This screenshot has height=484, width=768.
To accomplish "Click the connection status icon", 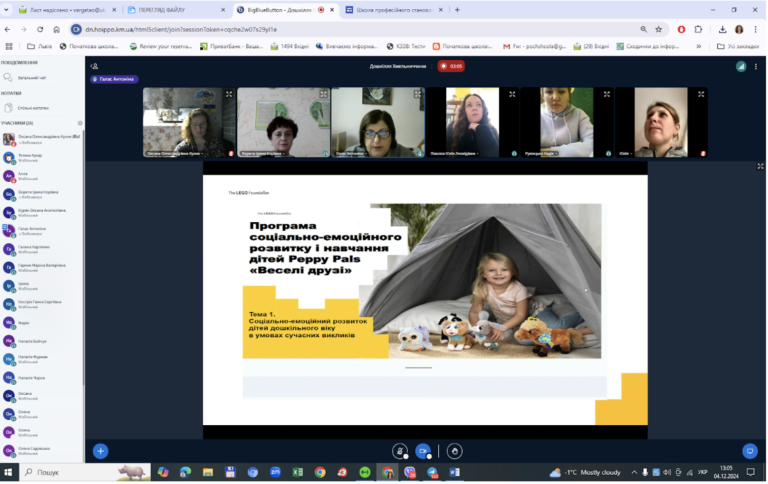I will click(x=741, y=67).
